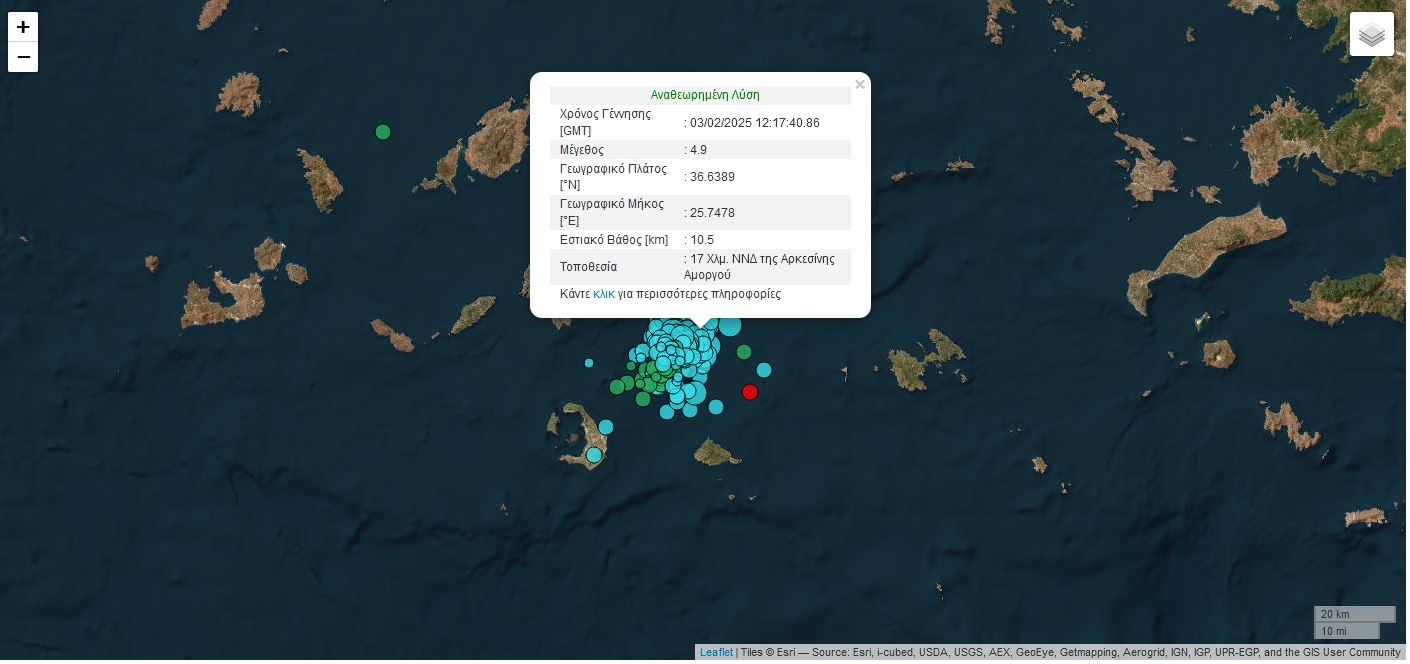Click the 20 km scale bar

(x=1354, y=614)
